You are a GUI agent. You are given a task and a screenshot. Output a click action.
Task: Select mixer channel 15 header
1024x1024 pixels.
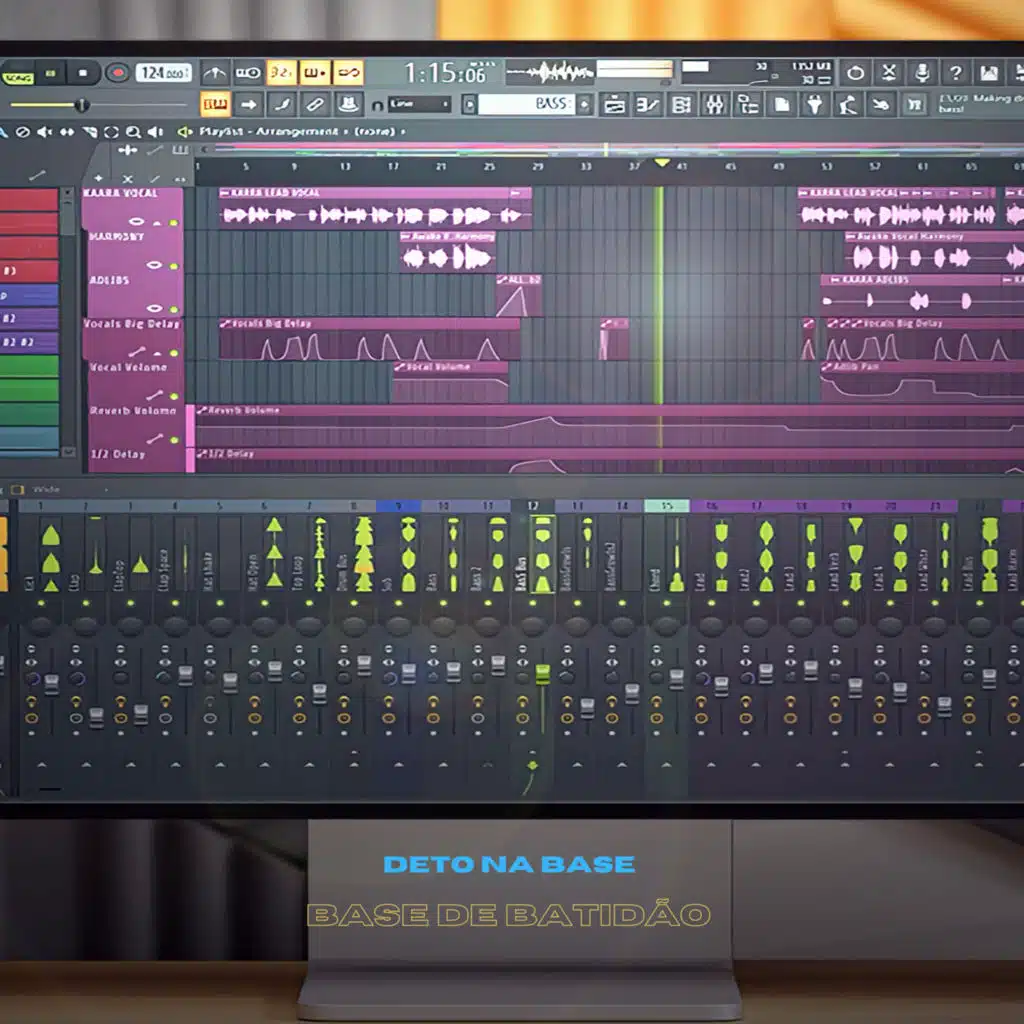[666, 507]
